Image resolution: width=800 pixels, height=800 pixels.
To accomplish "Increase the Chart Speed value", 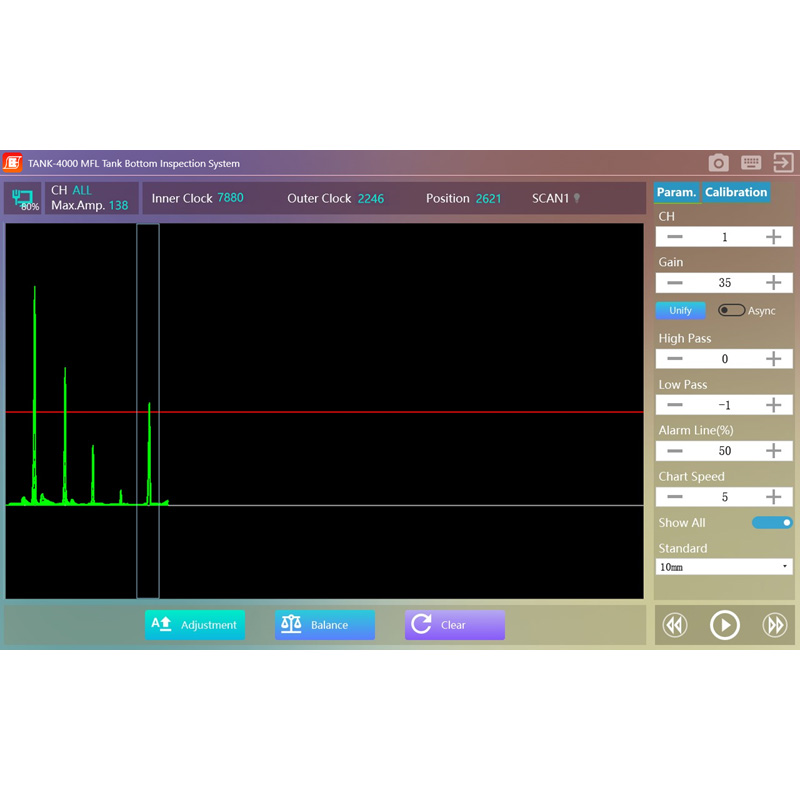I will (x=773, y=496).
